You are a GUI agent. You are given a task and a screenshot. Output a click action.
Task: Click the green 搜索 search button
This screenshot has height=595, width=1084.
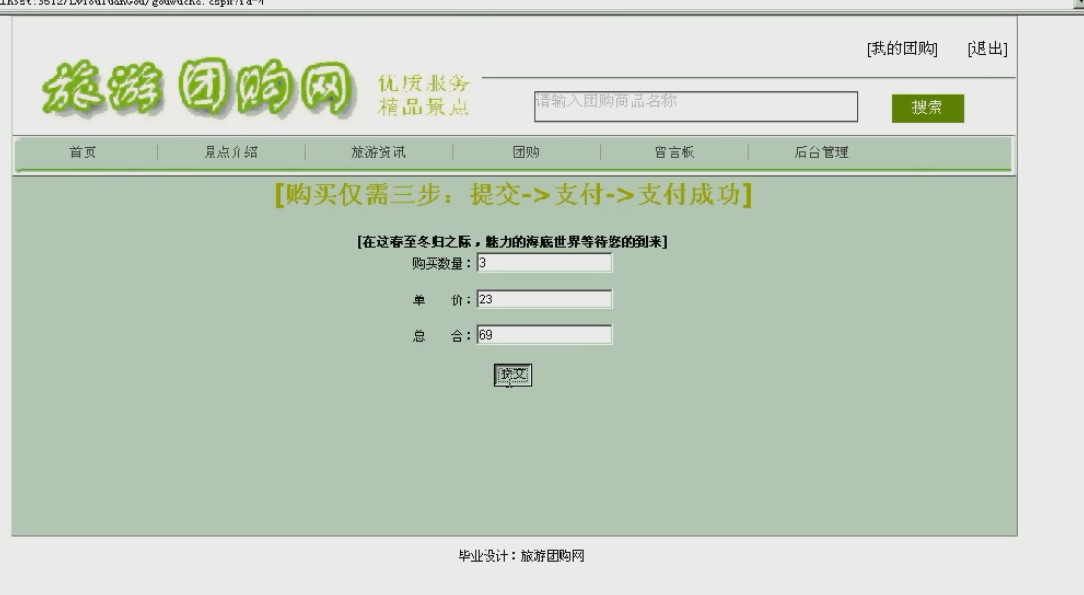point(927,108)
